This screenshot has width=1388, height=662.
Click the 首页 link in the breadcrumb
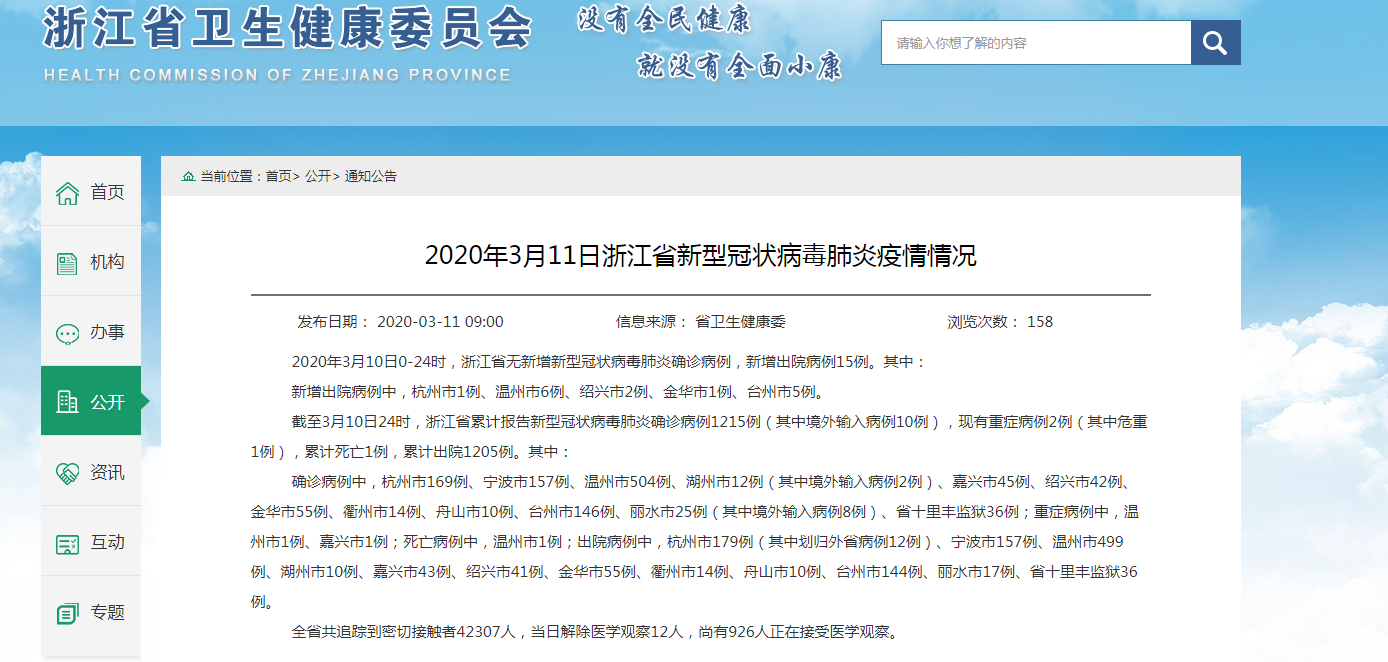[x=278, y=176]
